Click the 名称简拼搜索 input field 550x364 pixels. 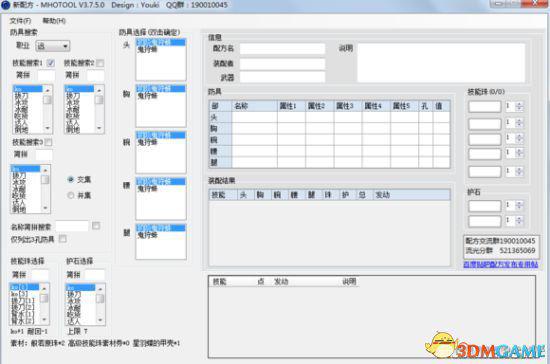pos(72,226)
